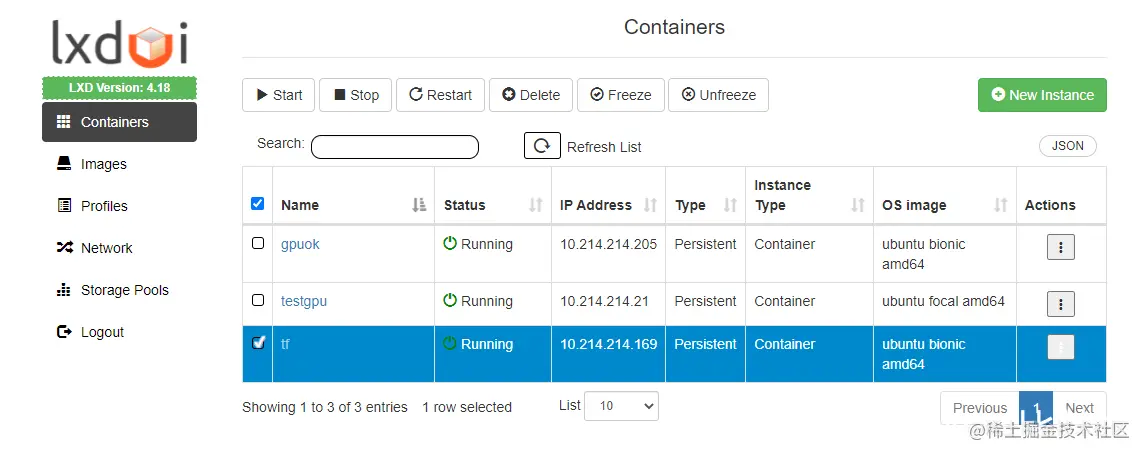The width and height of the screenshot is (1145, 456).
Task: Open the List page-size dropdown
Action: click(x=621, y=406)
